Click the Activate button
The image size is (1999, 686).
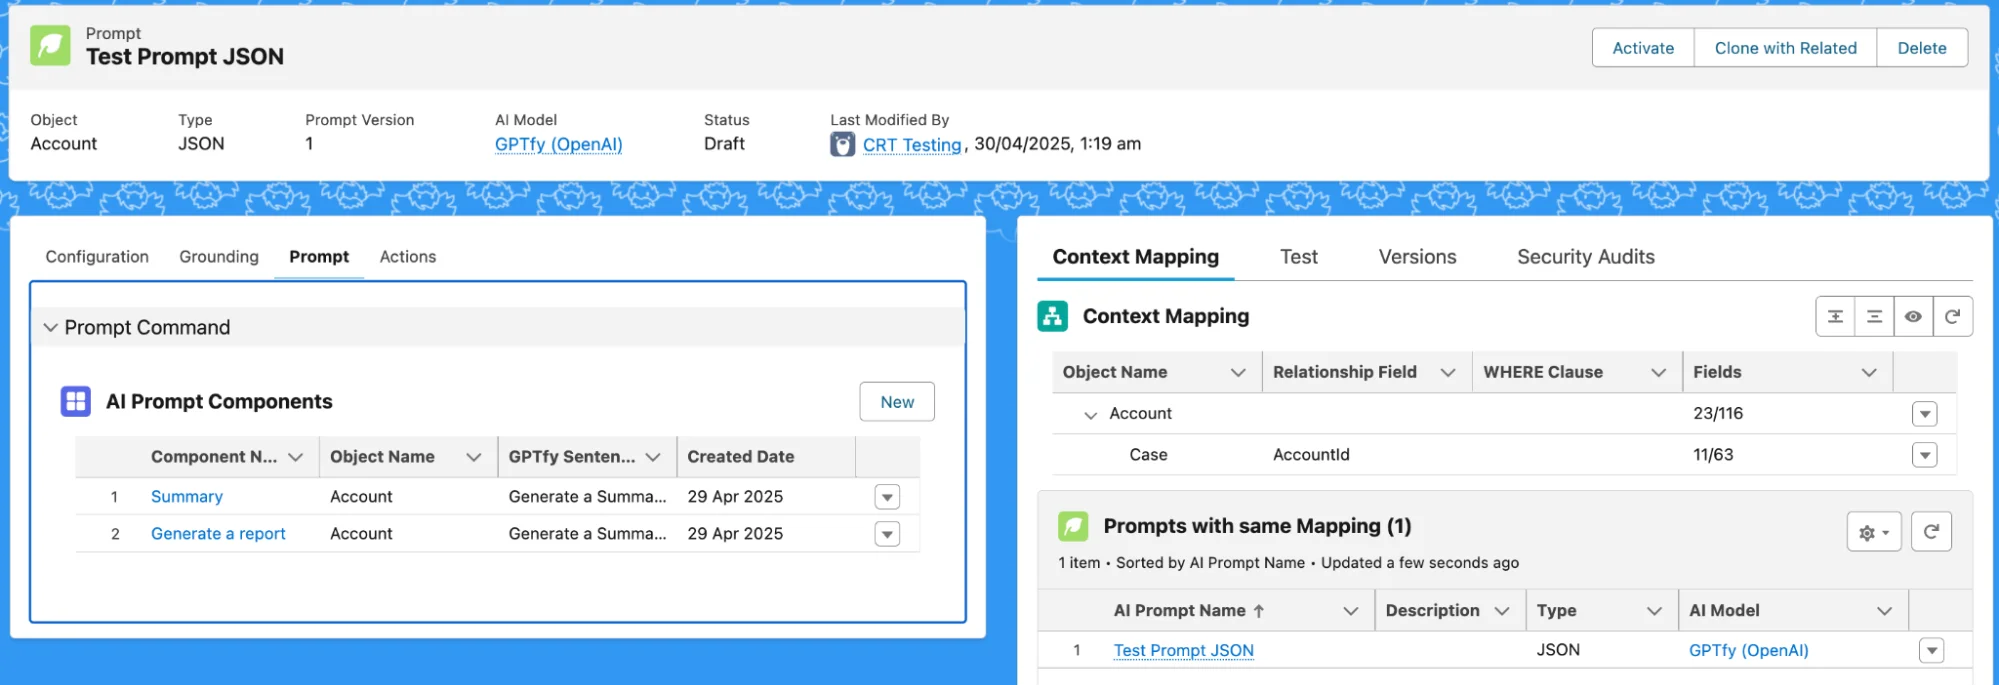click(1643, 48)
